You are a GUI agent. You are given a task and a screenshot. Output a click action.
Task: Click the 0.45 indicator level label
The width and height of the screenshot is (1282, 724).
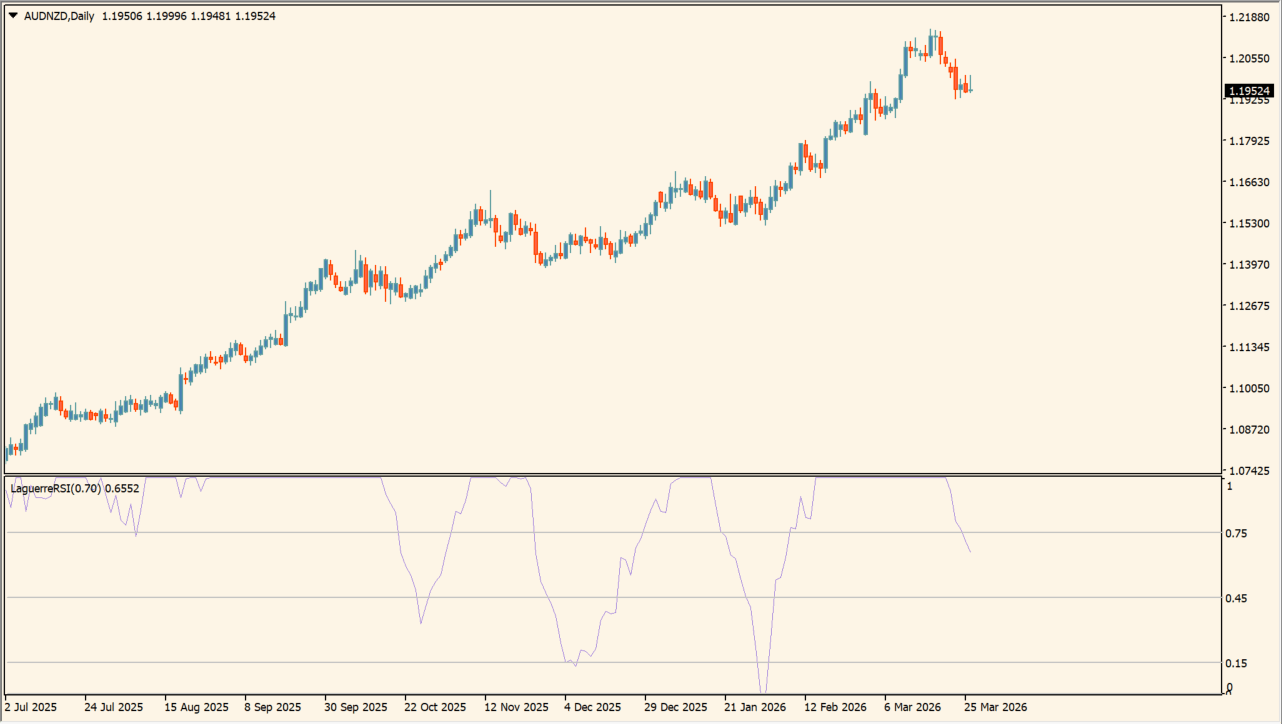[x=1236, y=598]
